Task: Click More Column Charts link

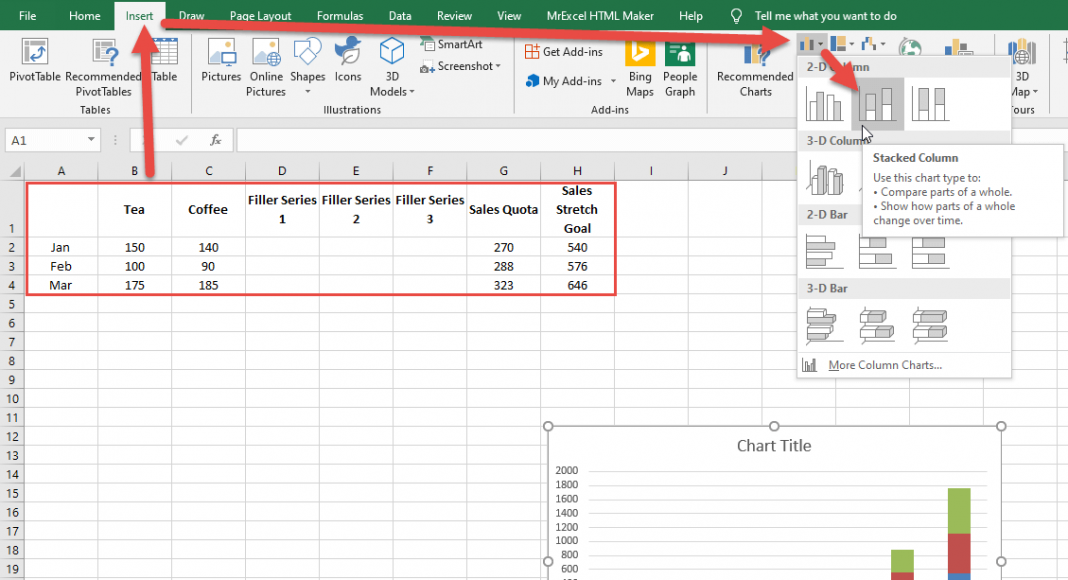Action: 884,365
